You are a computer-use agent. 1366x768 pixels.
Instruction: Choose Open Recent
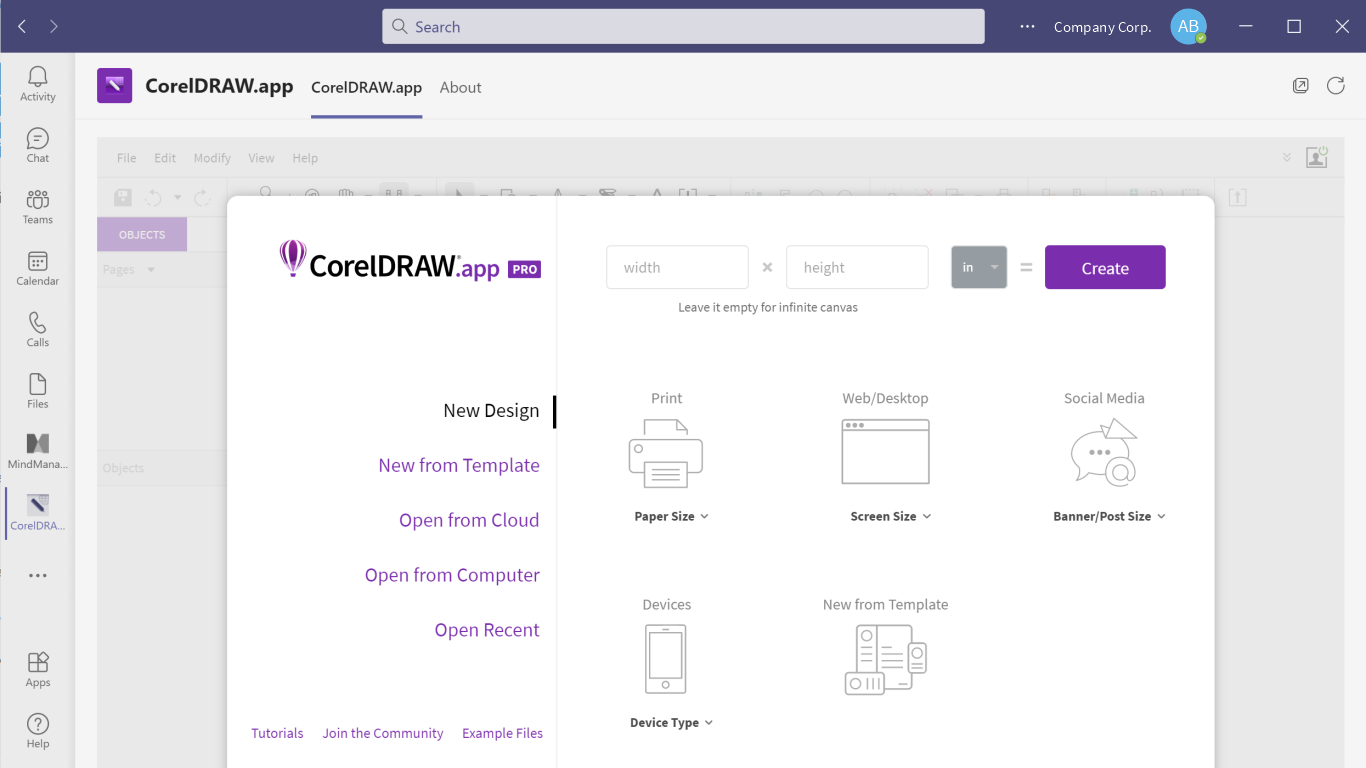[487, 631]
